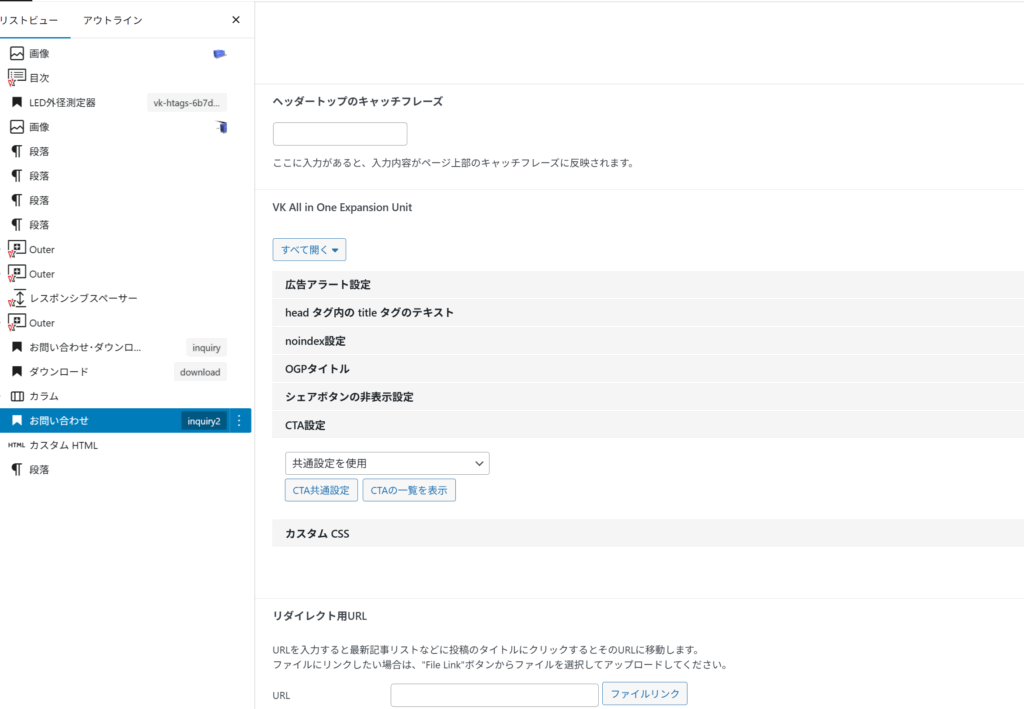Click the リダイレクト用URL heading
Image resolution: width=1024 pixels, height=709 pixels.
[320, 616]
